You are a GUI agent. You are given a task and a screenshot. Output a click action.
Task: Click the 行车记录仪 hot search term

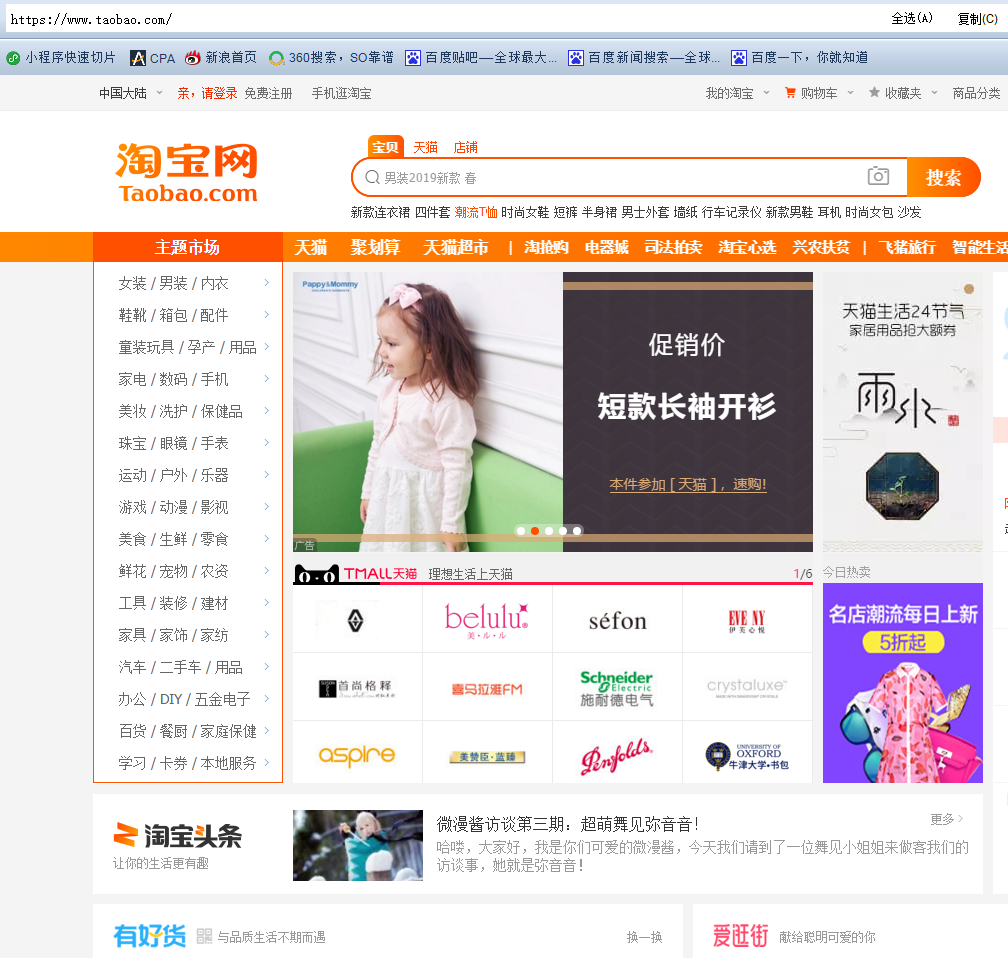point(731,212)
